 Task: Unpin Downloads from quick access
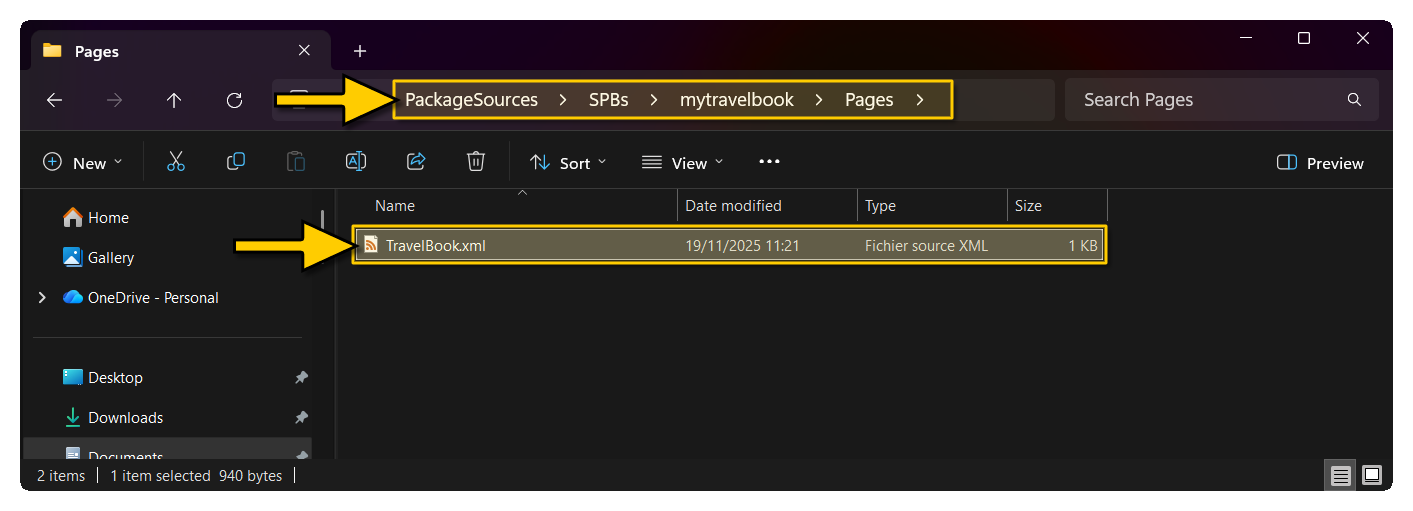(x=301, y=418)
